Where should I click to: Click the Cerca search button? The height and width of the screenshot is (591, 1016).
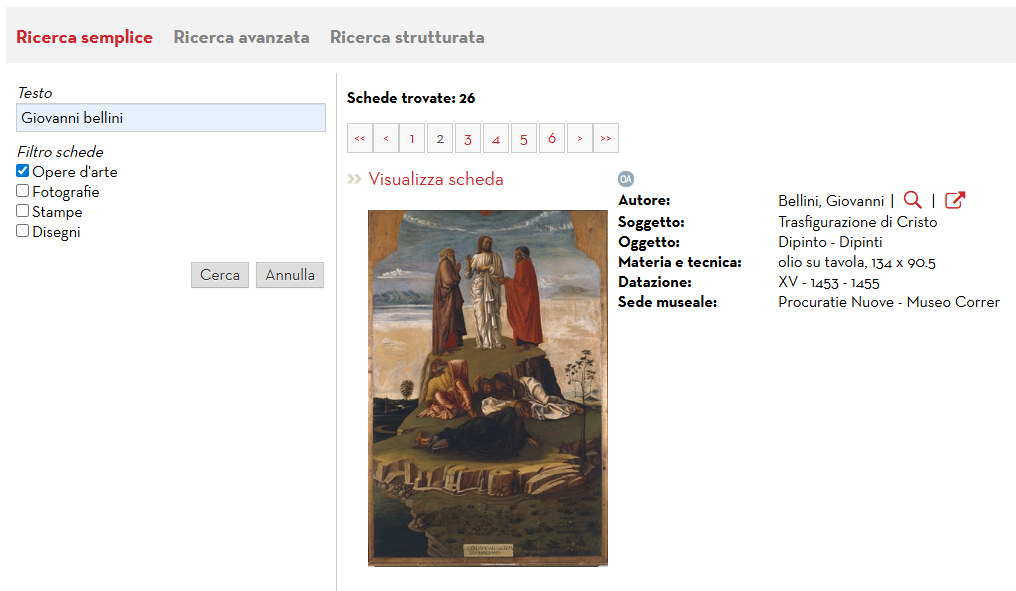click(219, 274)
